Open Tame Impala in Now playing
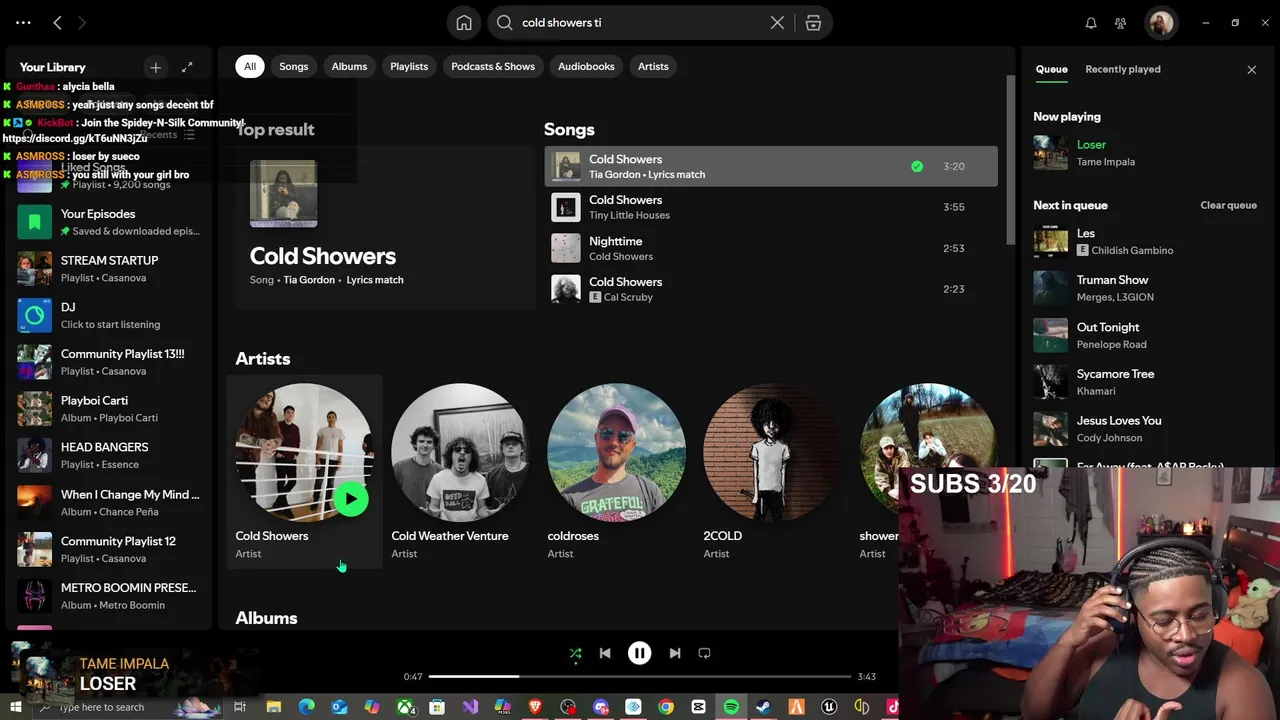Viewport: 1280px width, 720px height. 1105,162
